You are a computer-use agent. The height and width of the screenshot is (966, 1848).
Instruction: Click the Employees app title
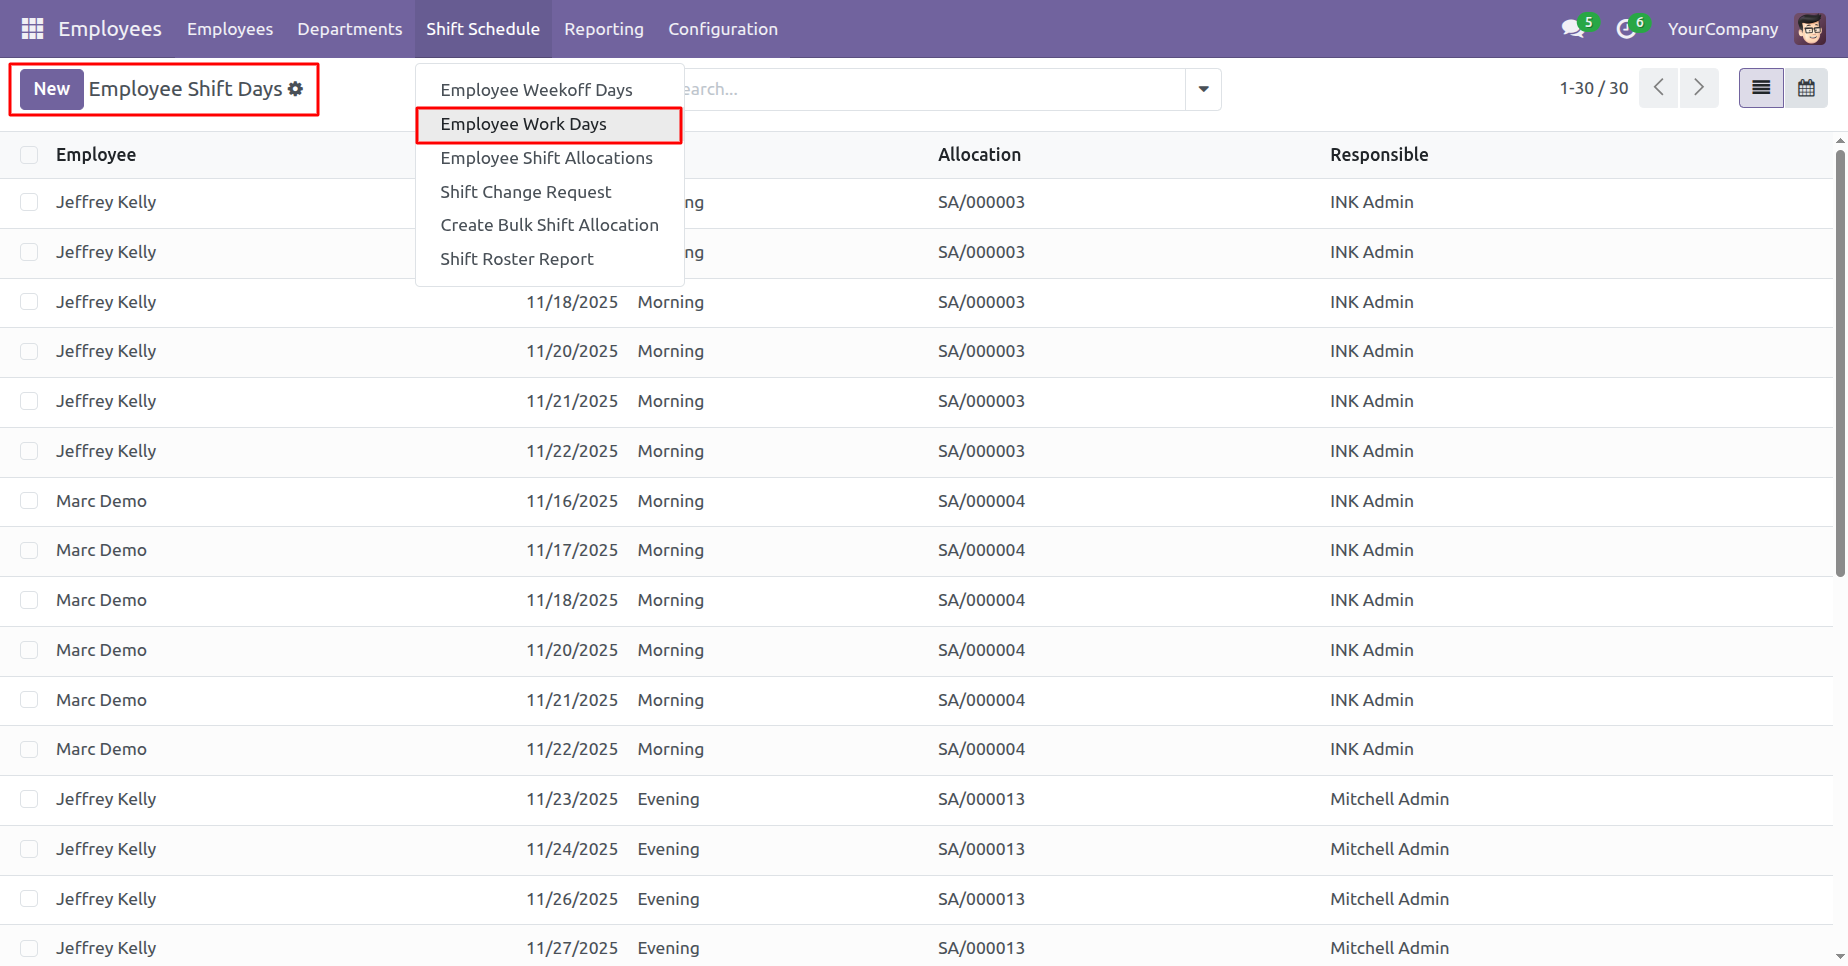[110, 29]
